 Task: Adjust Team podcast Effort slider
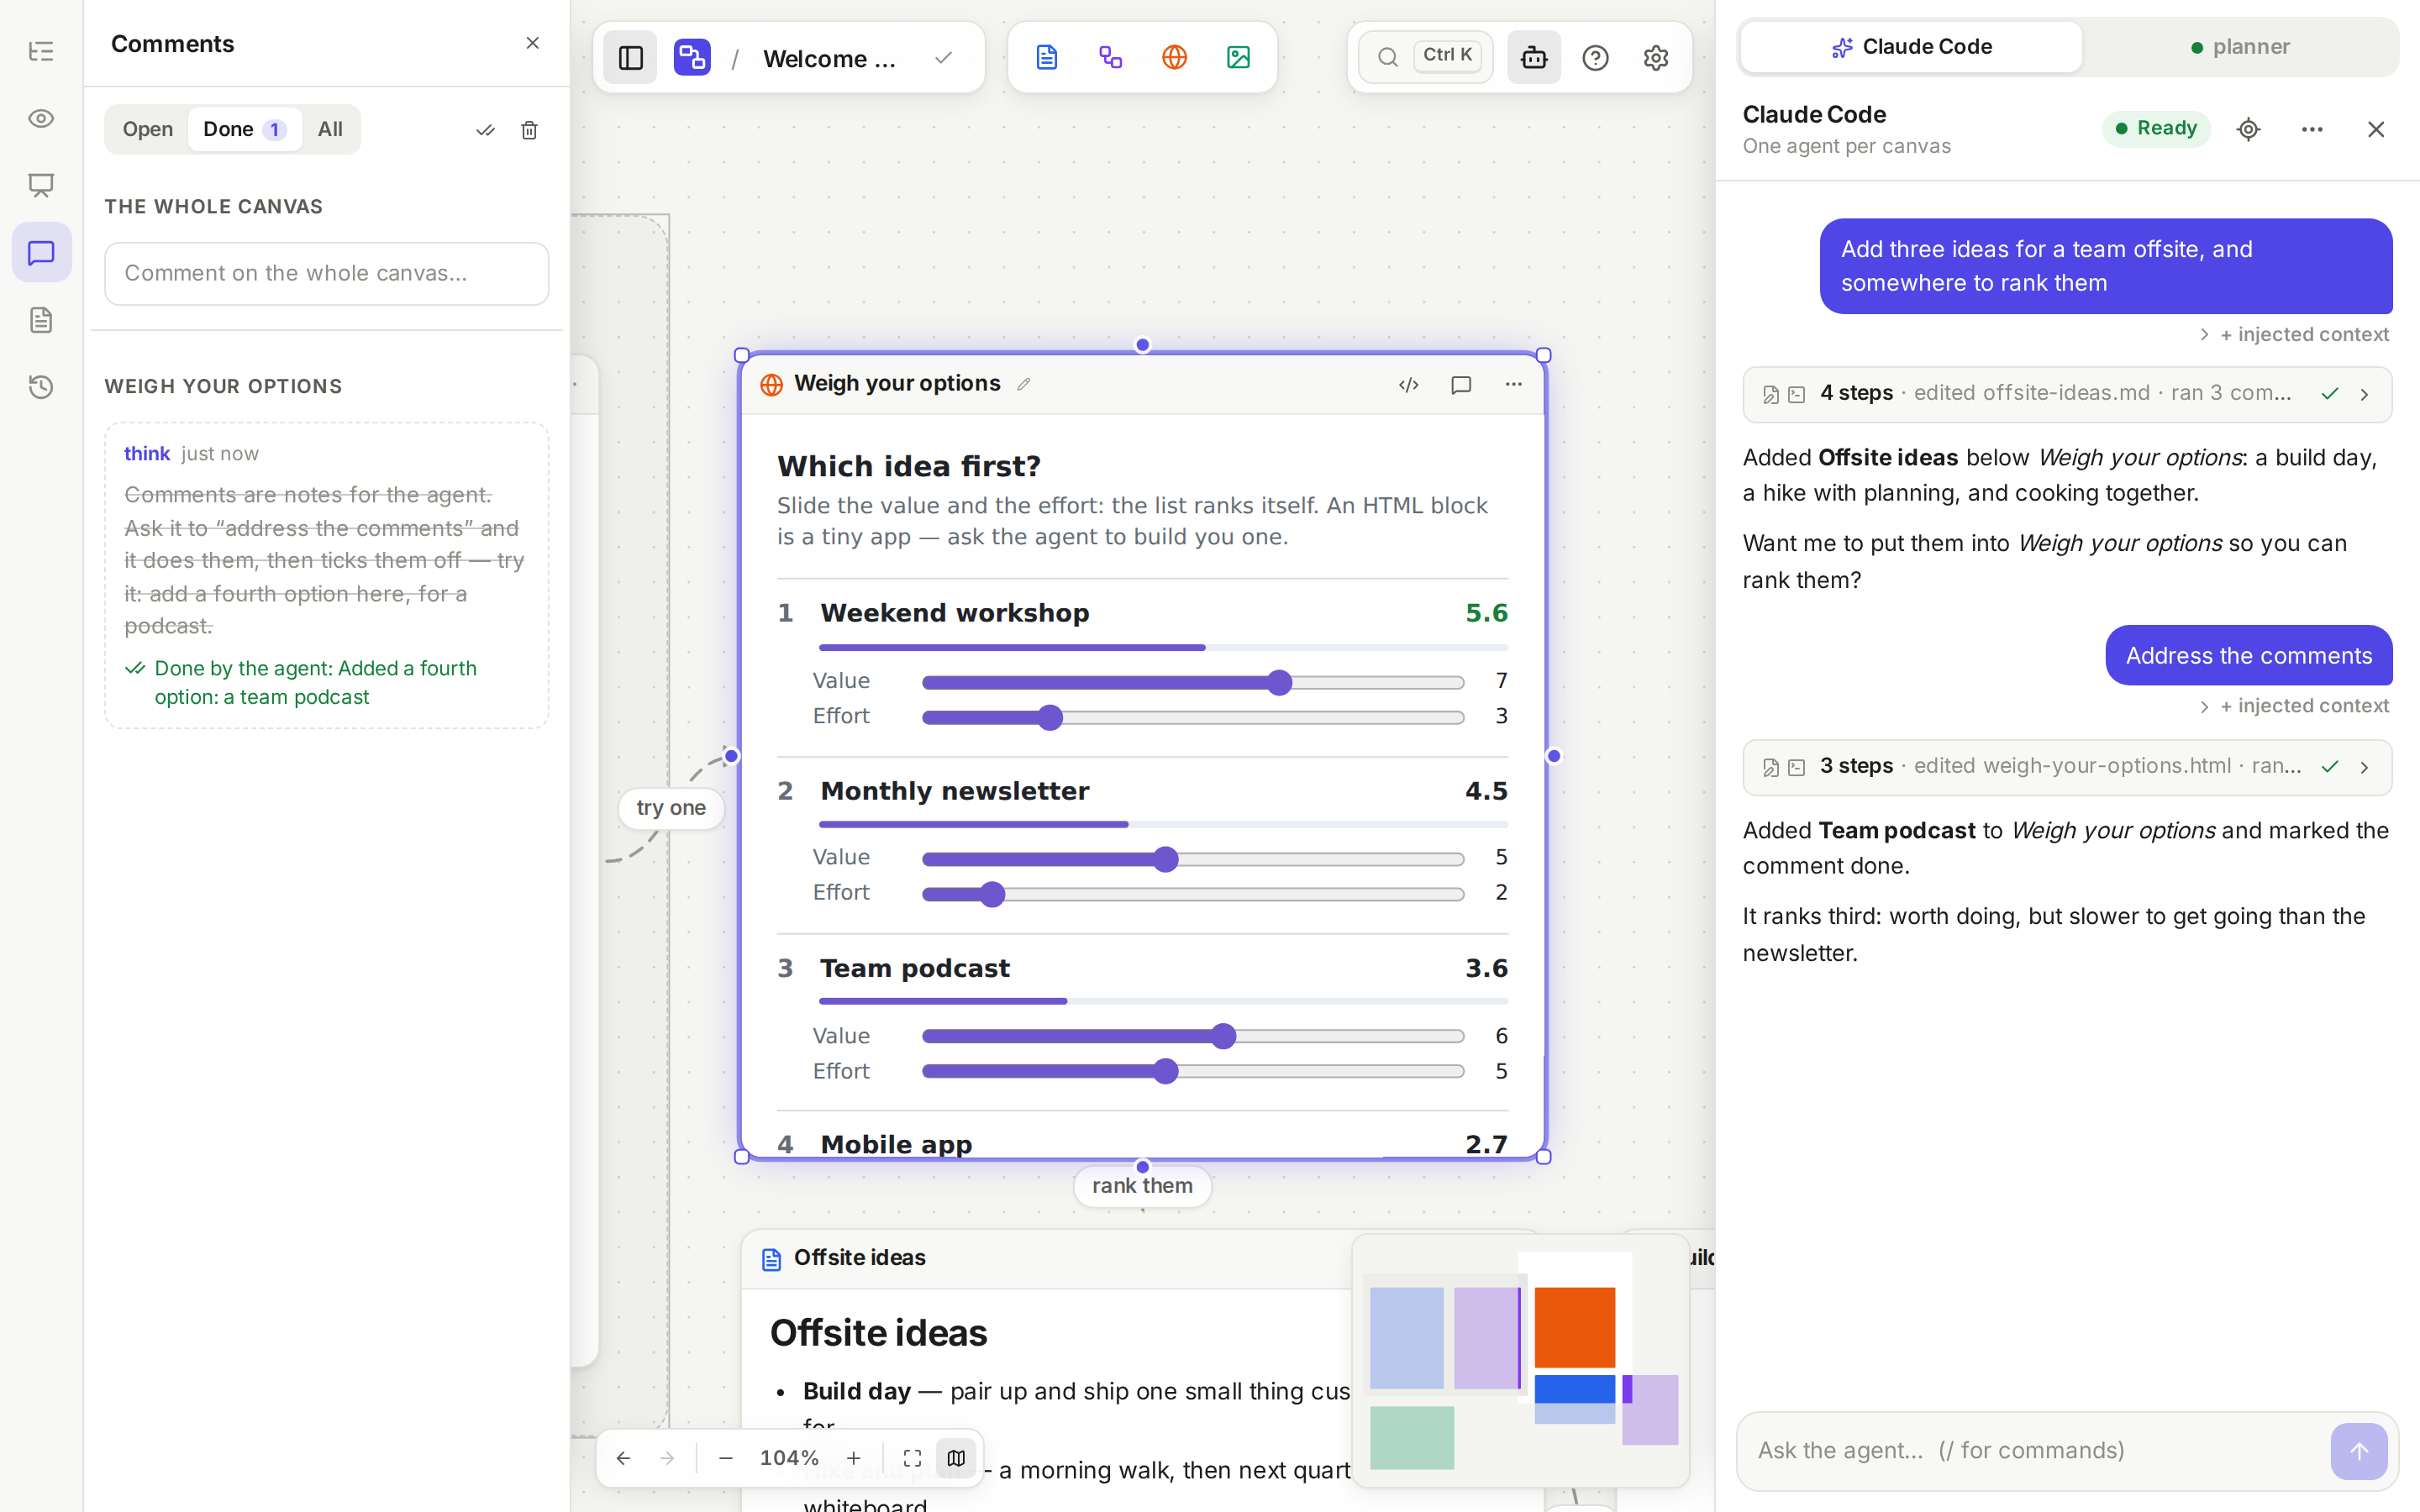coord(1193,1071)
